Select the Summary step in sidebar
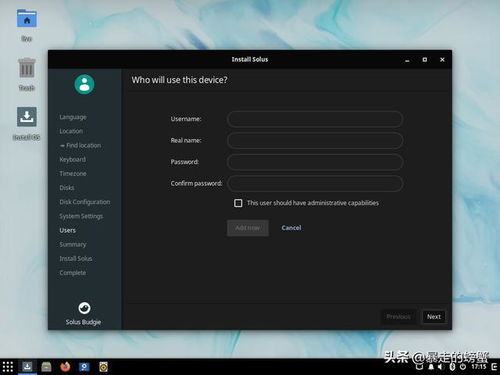500x375 pixels. (x=73, y=244)
